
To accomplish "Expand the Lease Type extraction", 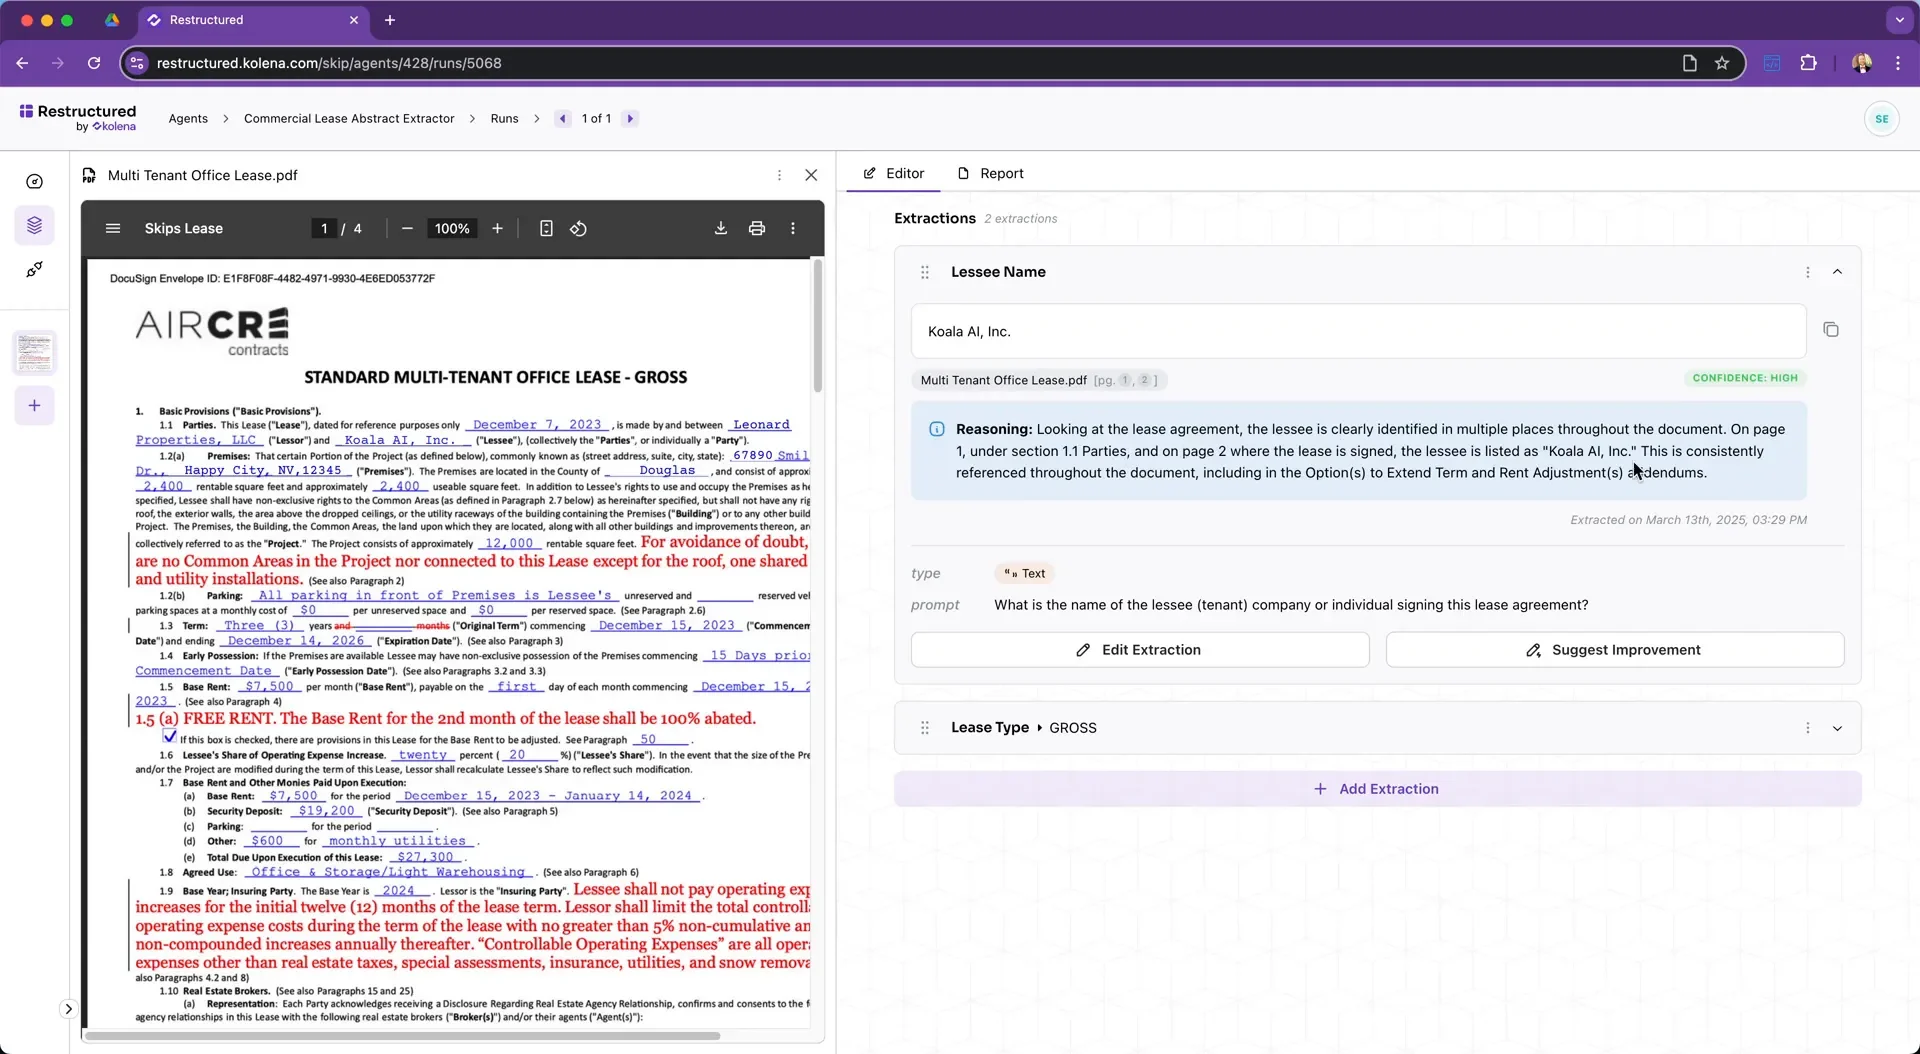I will (1837, 728).
